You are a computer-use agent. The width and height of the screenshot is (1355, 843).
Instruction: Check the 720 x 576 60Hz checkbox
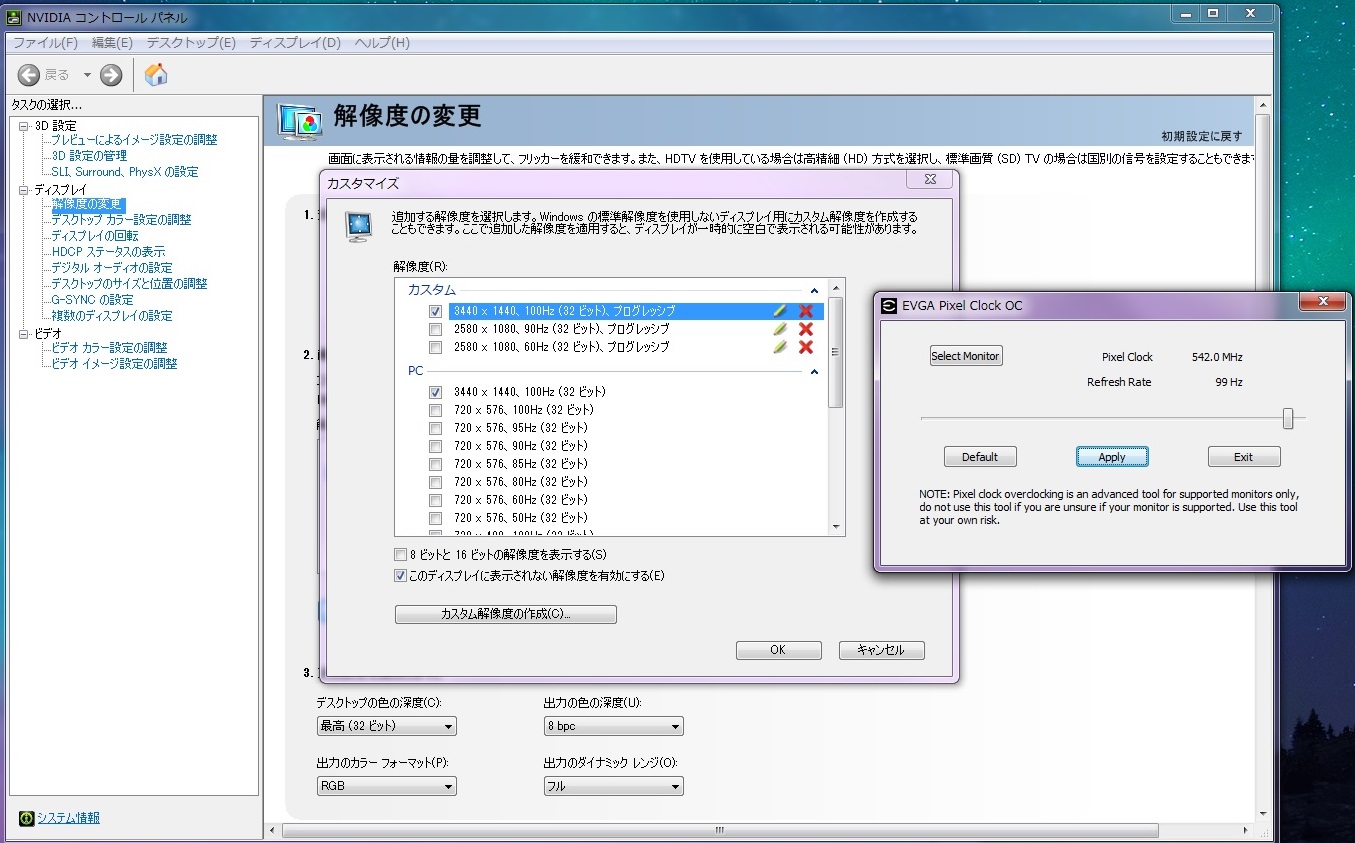[435, 500]
